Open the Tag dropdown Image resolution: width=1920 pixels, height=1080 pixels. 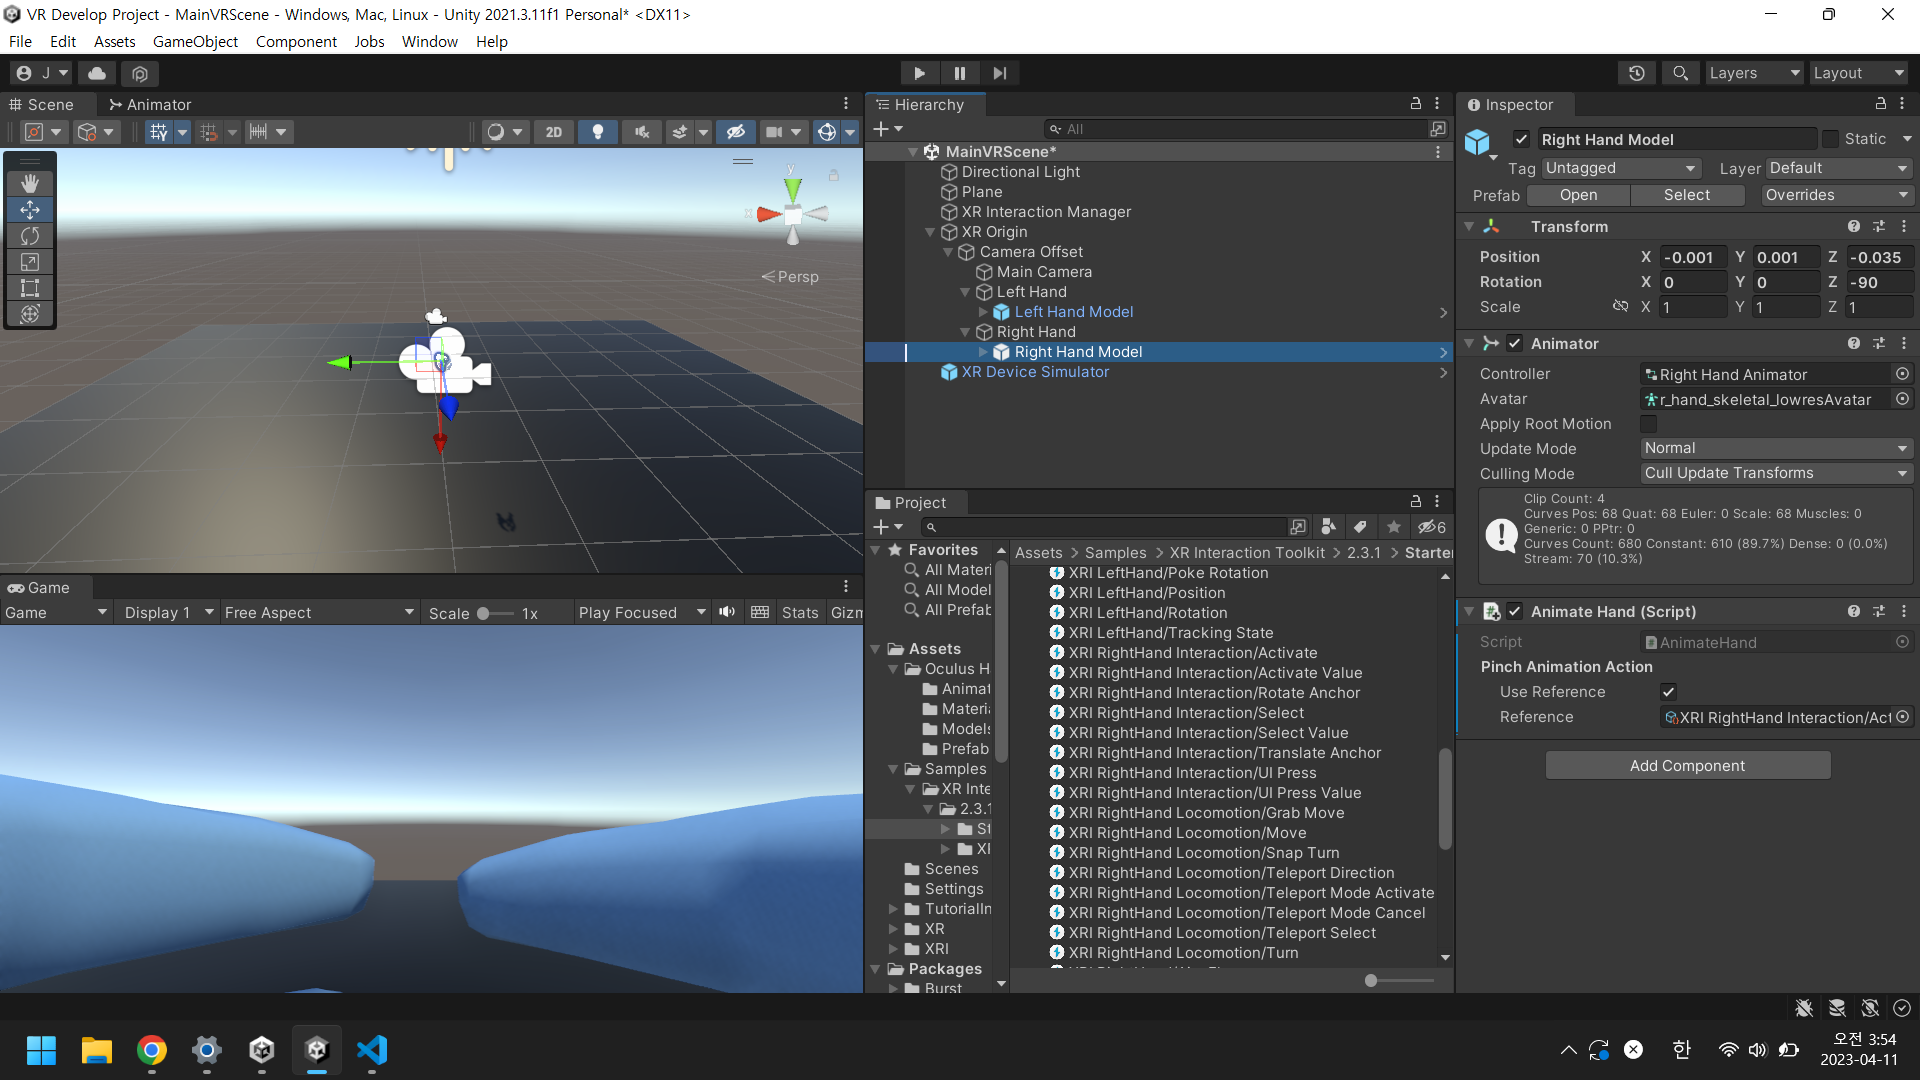pos(1620,168)
